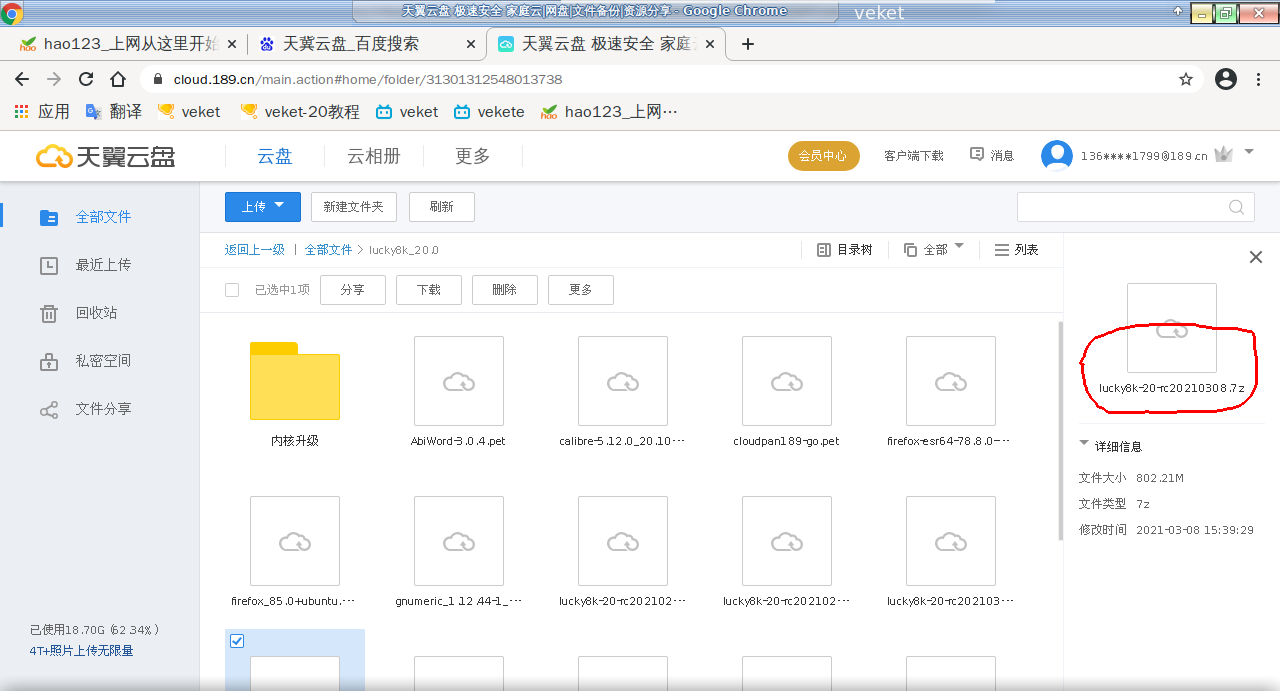Close the file details panel
The height and width of the screenshot is (691, 1280).
(x=1256, y=257)
